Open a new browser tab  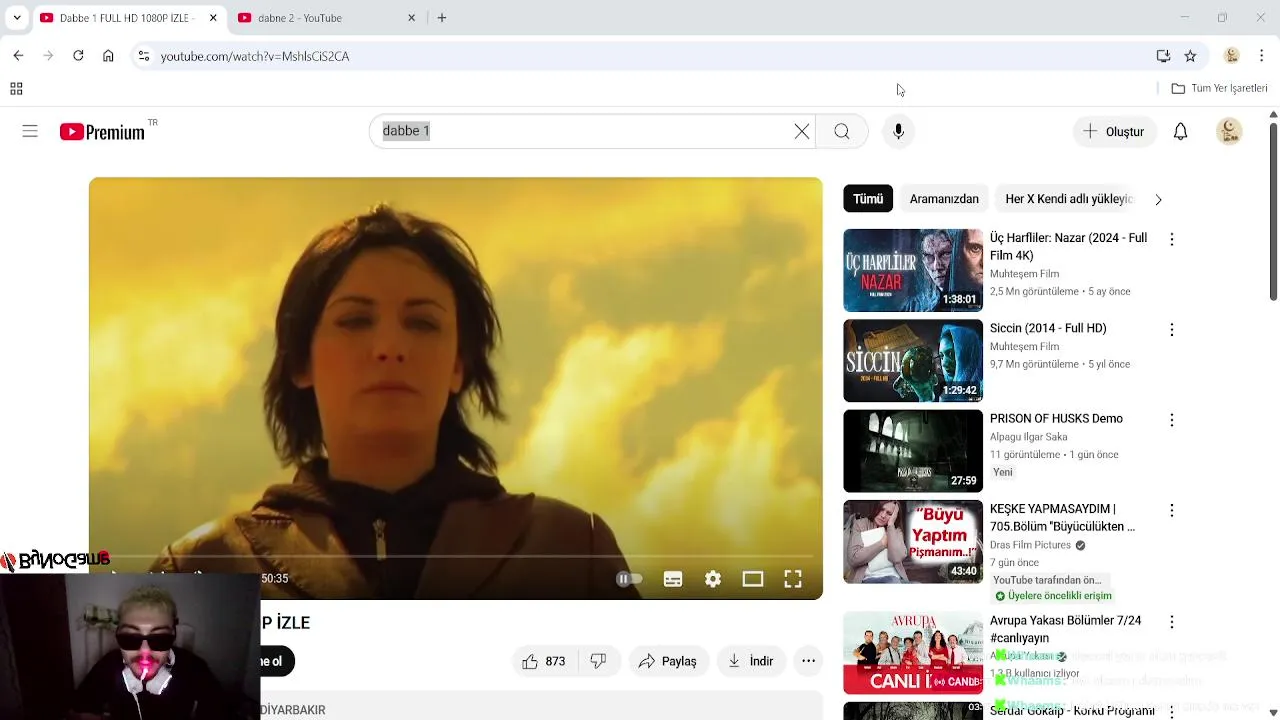coord(442,18)
